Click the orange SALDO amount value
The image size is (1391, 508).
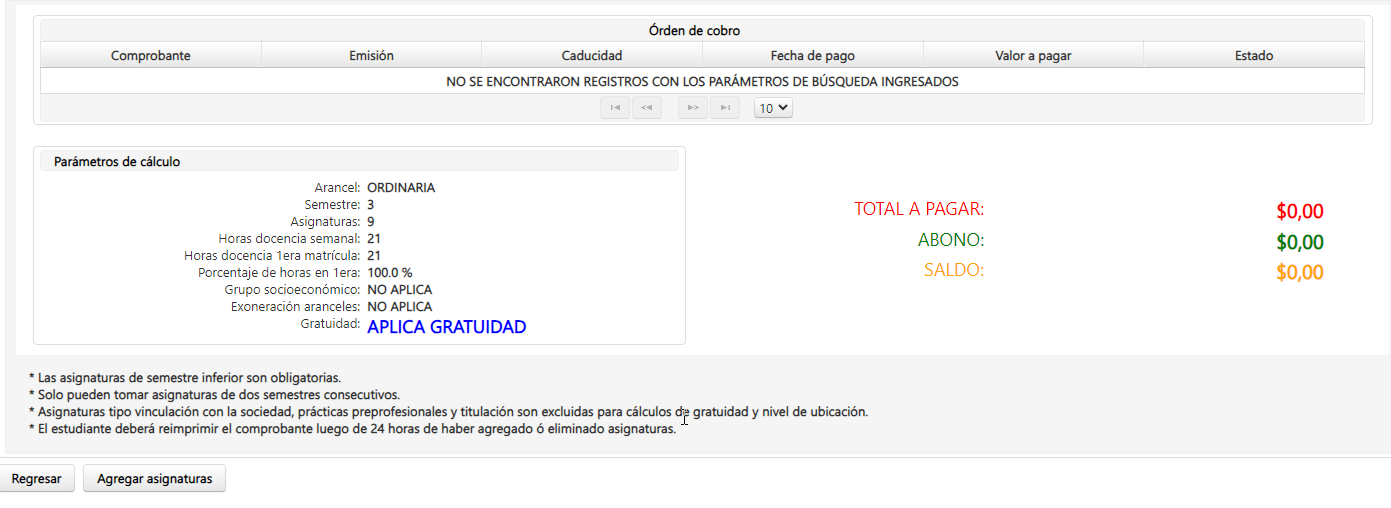coord(1299,273)
